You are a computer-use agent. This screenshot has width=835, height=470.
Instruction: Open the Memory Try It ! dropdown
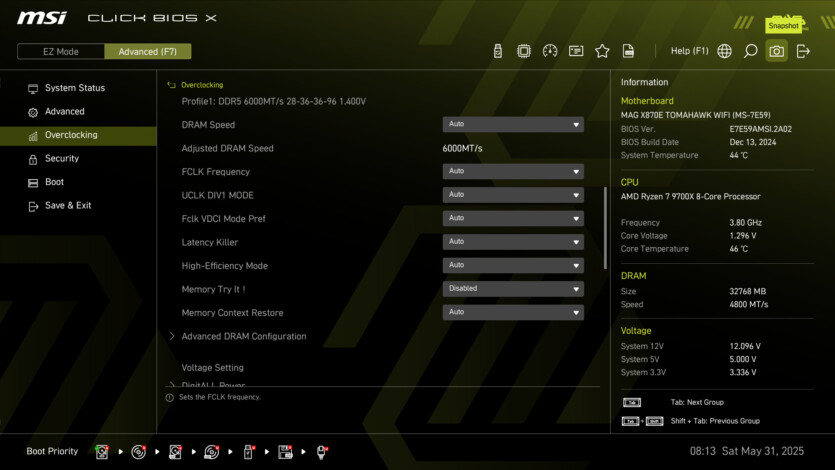[513, 288]
